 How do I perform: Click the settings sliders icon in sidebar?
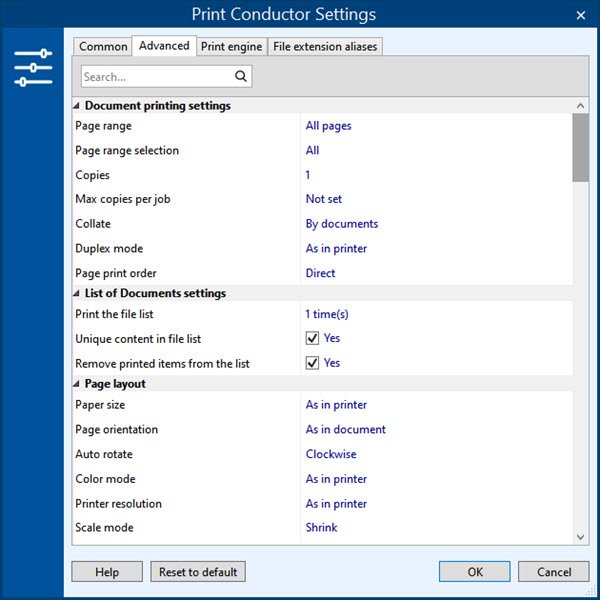33,68
